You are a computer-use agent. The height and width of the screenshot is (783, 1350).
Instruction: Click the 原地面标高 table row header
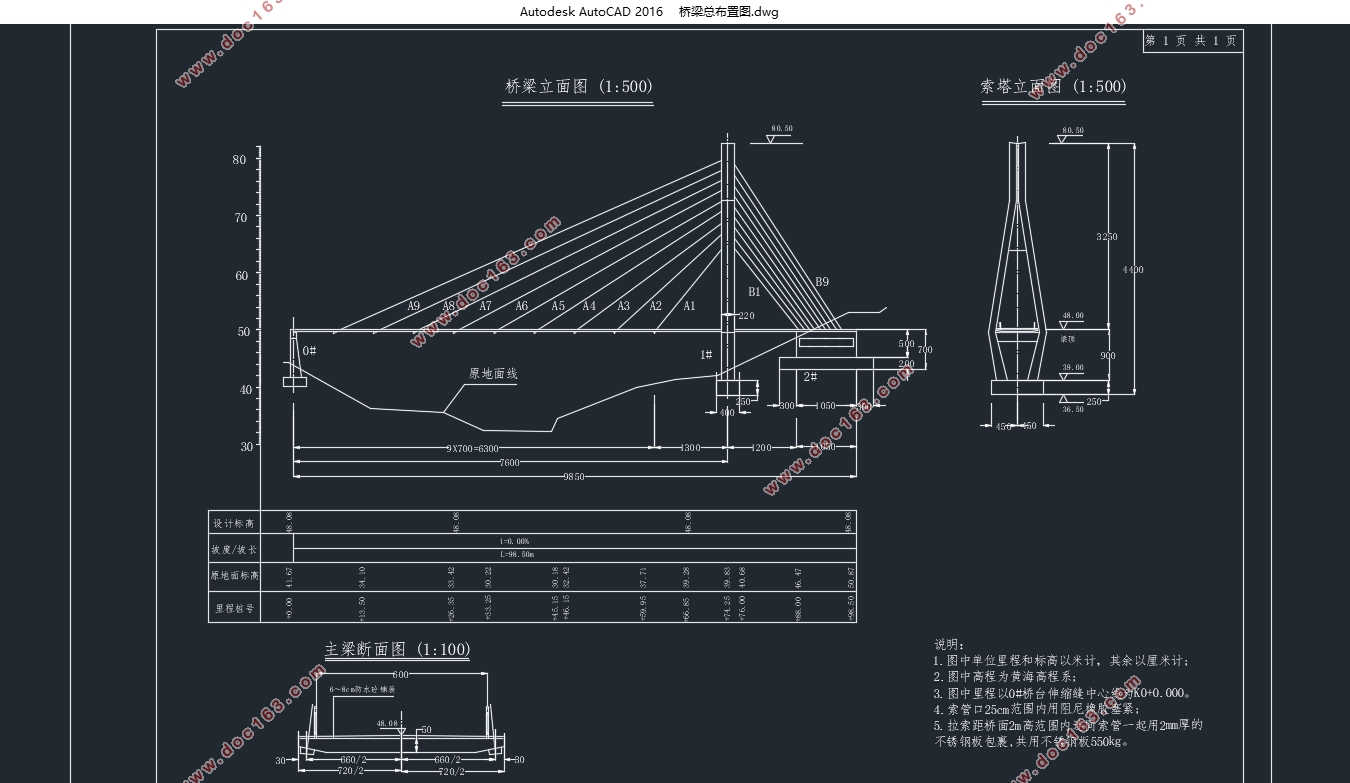coord(234,576)
